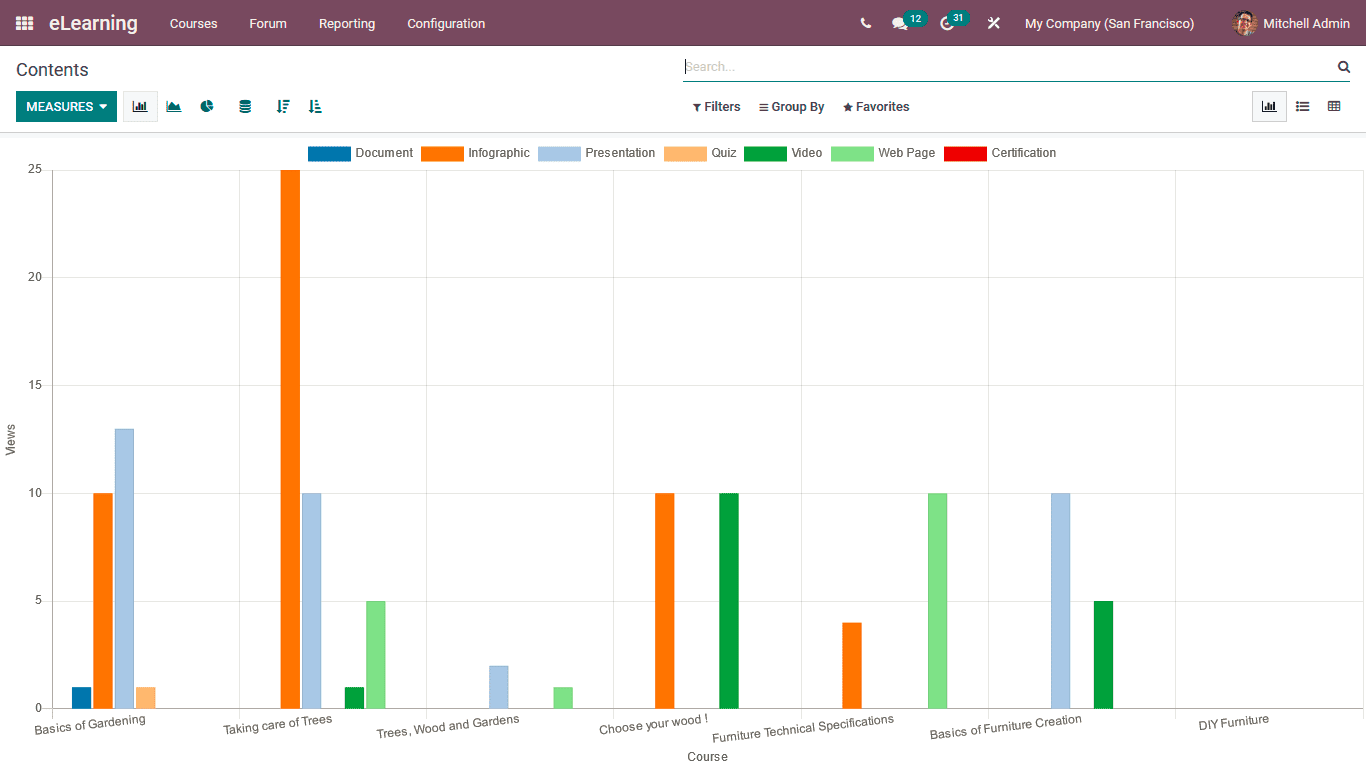Image resolution: width=1366 pixels, height=768 pixels.
Task: Sort measures in descending order
Action: (x=283, y=106)
